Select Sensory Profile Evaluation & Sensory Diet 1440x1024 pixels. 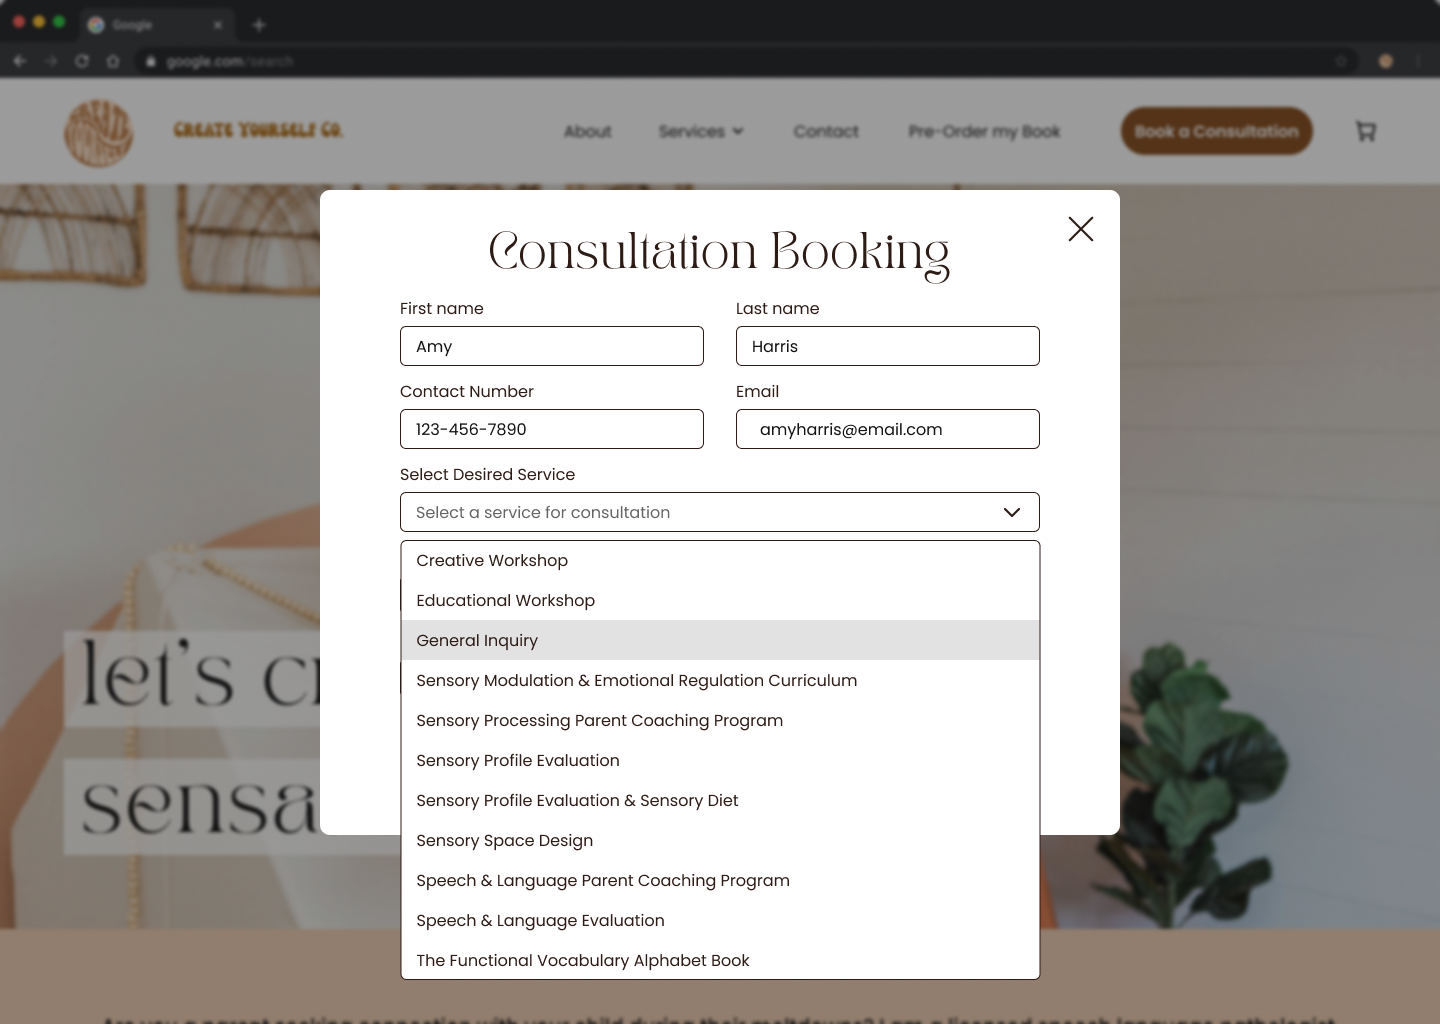coord(720,800)
